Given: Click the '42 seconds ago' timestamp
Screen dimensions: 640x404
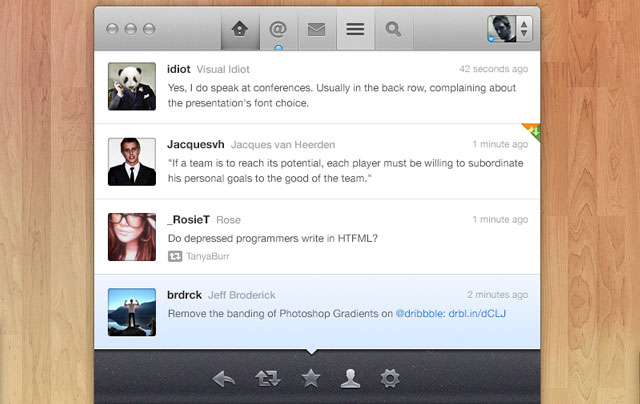Looking at the screenshot, I should click(493, 69).
